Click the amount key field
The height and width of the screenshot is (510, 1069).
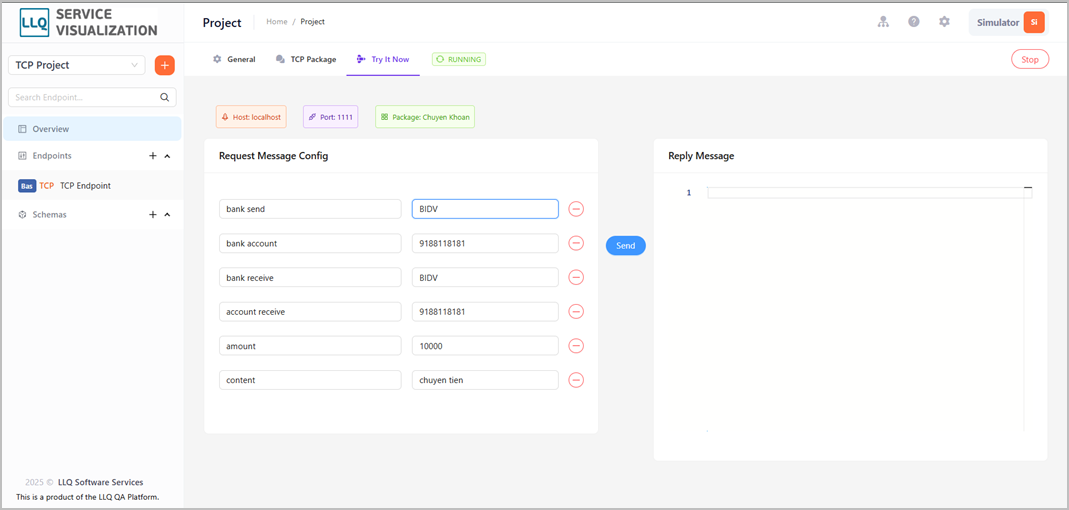310,346
